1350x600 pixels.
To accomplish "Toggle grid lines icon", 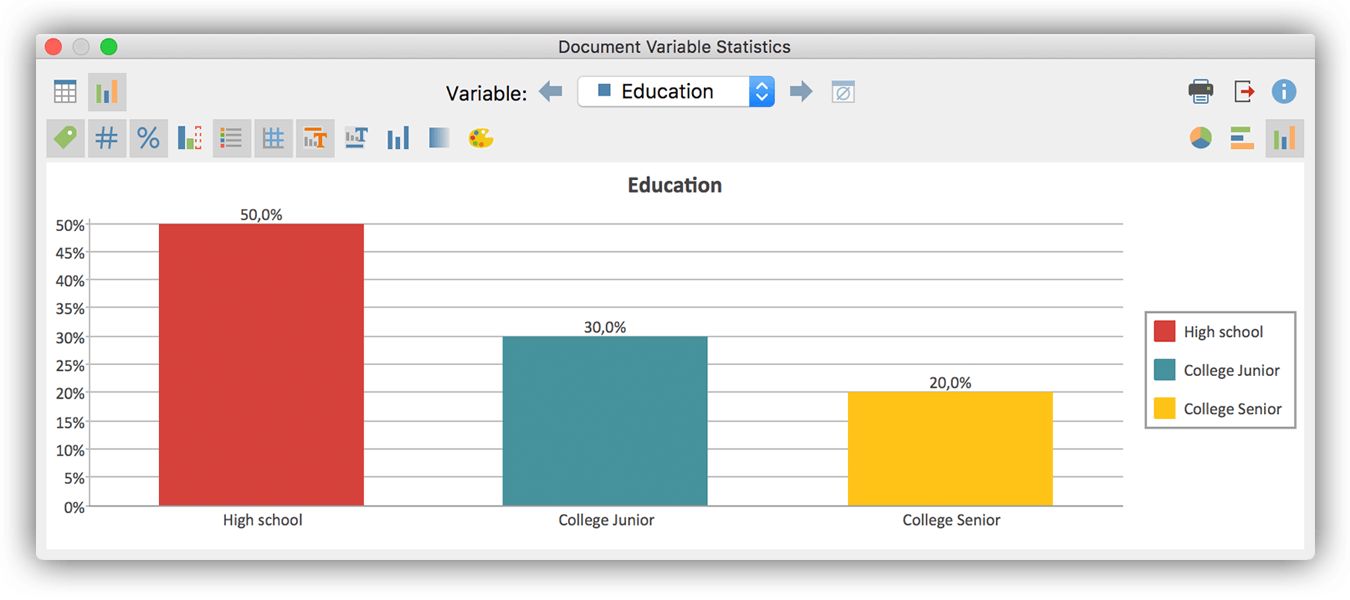I will pyautogui.click(x=273, y=138).
